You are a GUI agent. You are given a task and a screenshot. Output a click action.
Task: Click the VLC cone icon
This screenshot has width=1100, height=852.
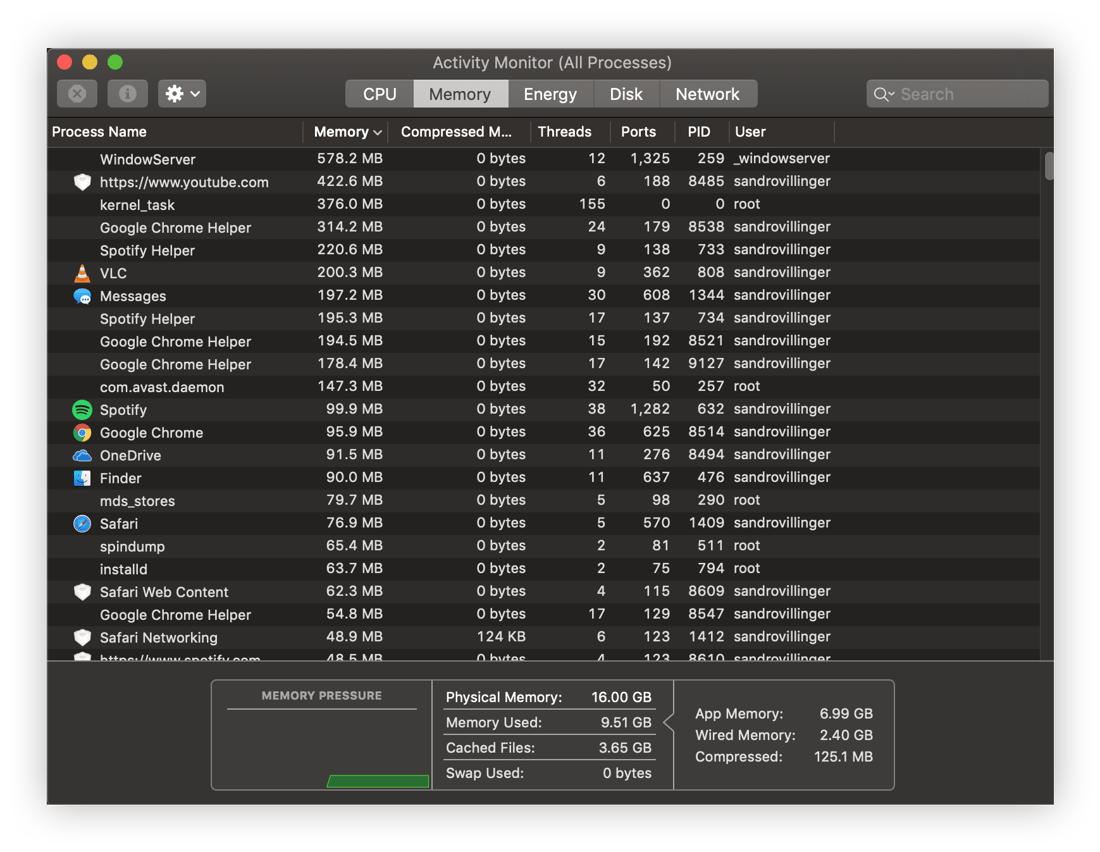tap(82, 272)
